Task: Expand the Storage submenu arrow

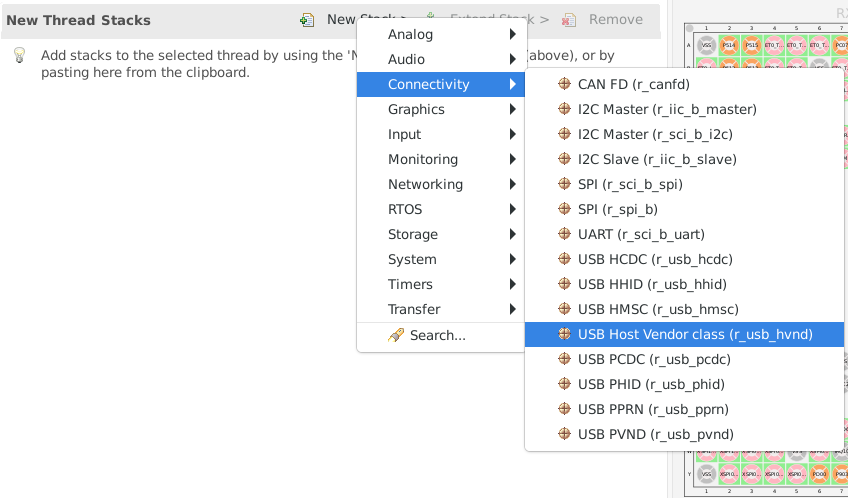Action: point(513,234)
